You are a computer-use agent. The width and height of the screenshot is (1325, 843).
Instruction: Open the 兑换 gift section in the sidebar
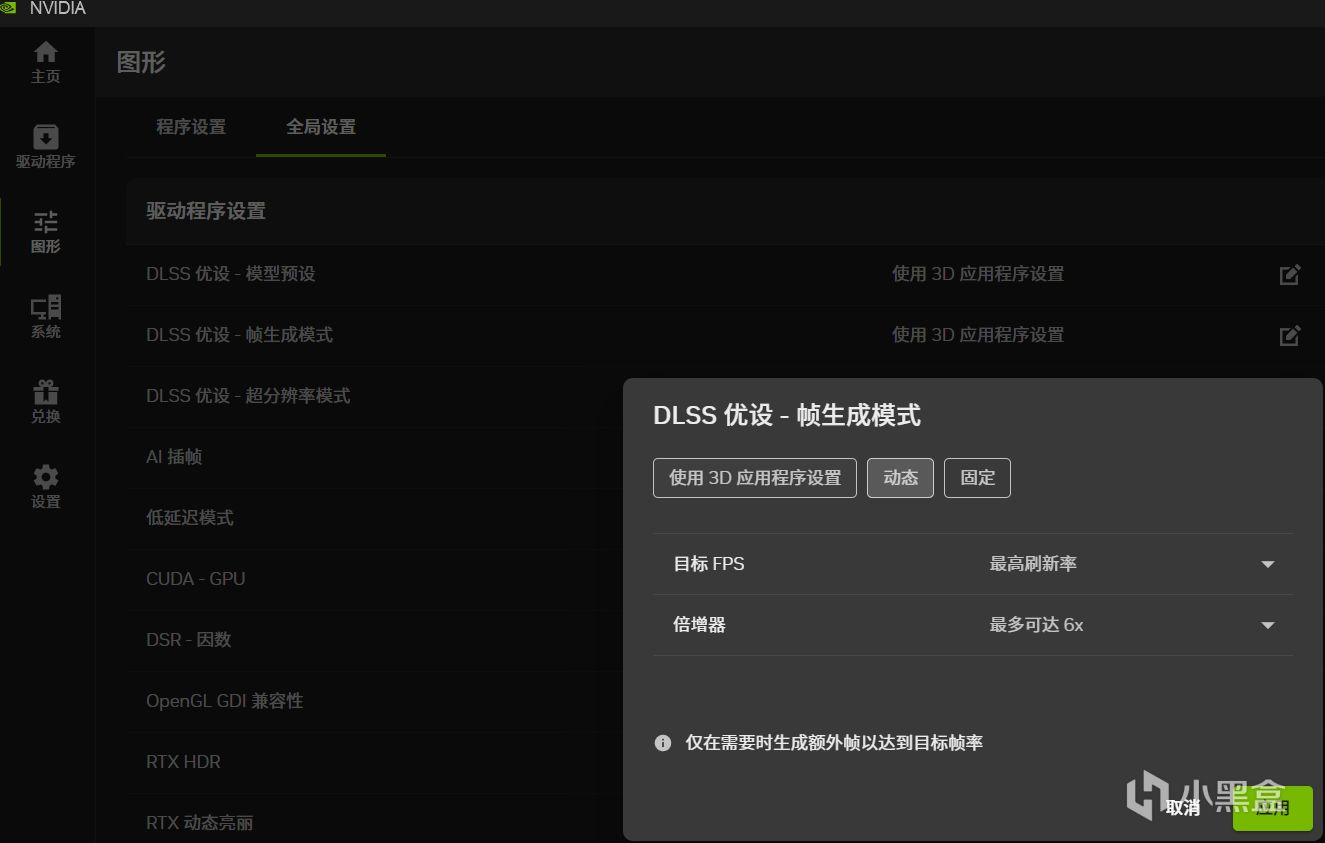pyautogui.click(x=46, y=402)
